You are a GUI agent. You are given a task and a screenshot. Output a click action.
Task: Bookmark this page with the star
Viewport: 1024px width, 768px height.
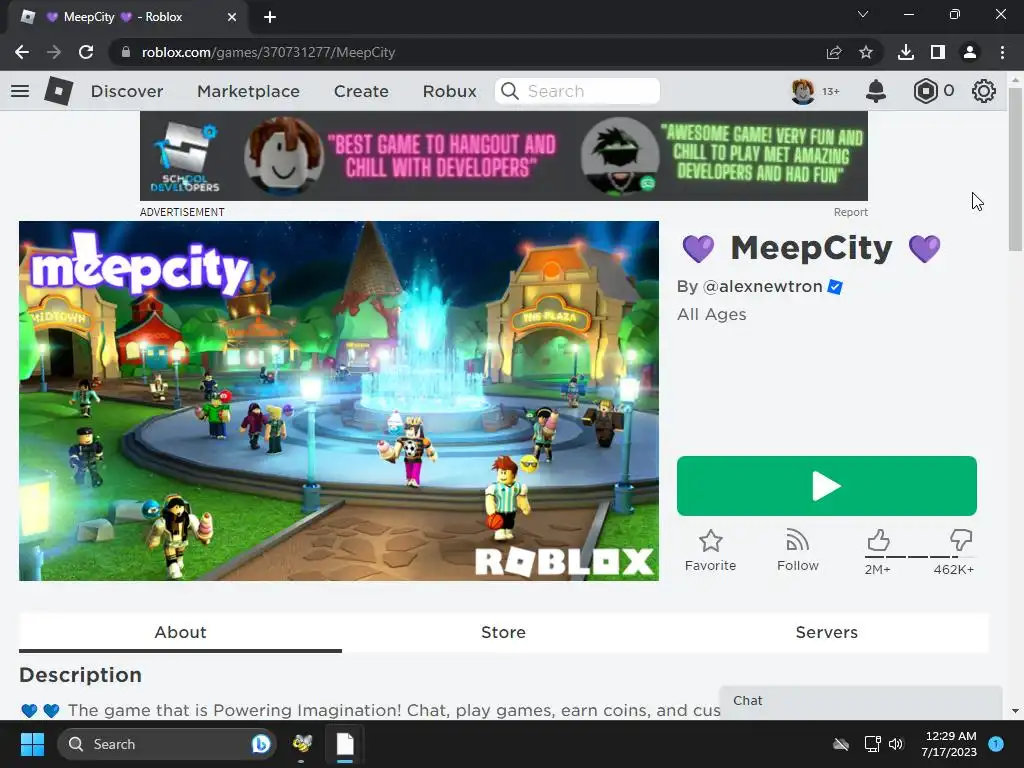[x=865, y=52]
